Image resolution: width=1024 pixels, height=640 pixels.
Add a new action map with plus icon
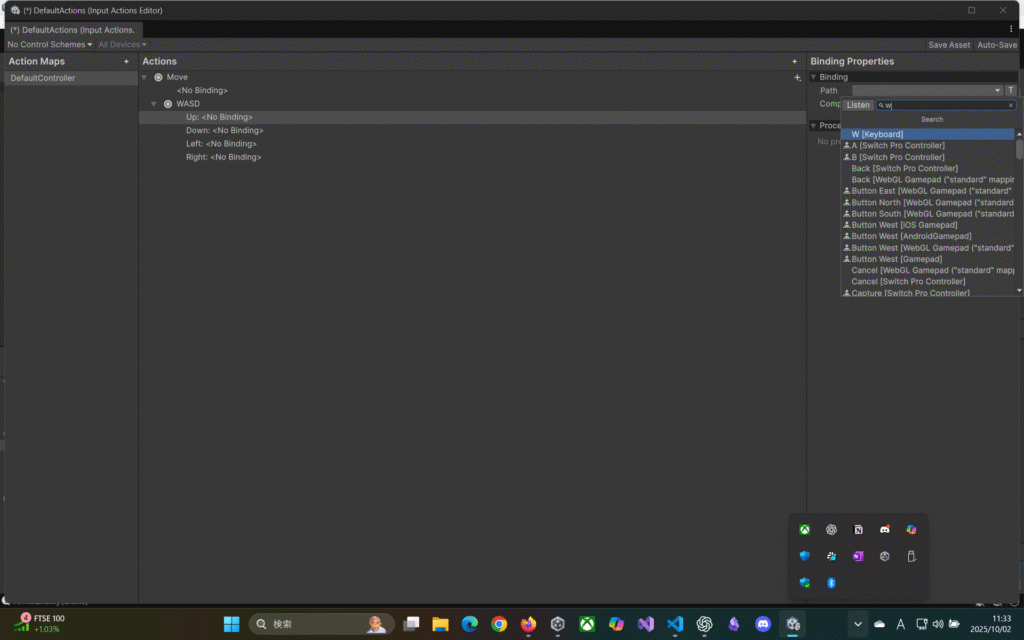126,62
